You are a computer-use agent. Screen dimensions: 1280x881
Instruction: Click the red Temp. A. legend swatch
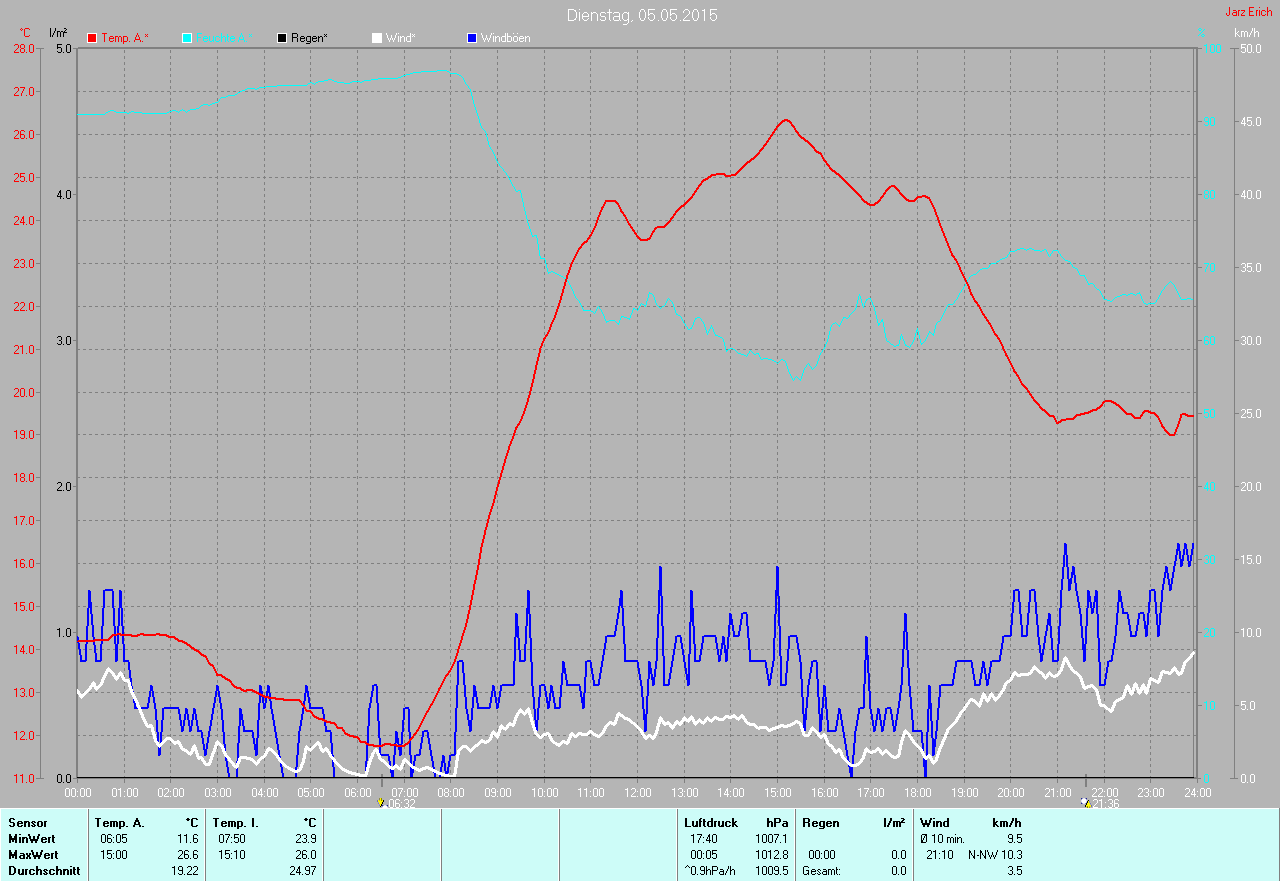pyautogui.click(x=93, y=38)
